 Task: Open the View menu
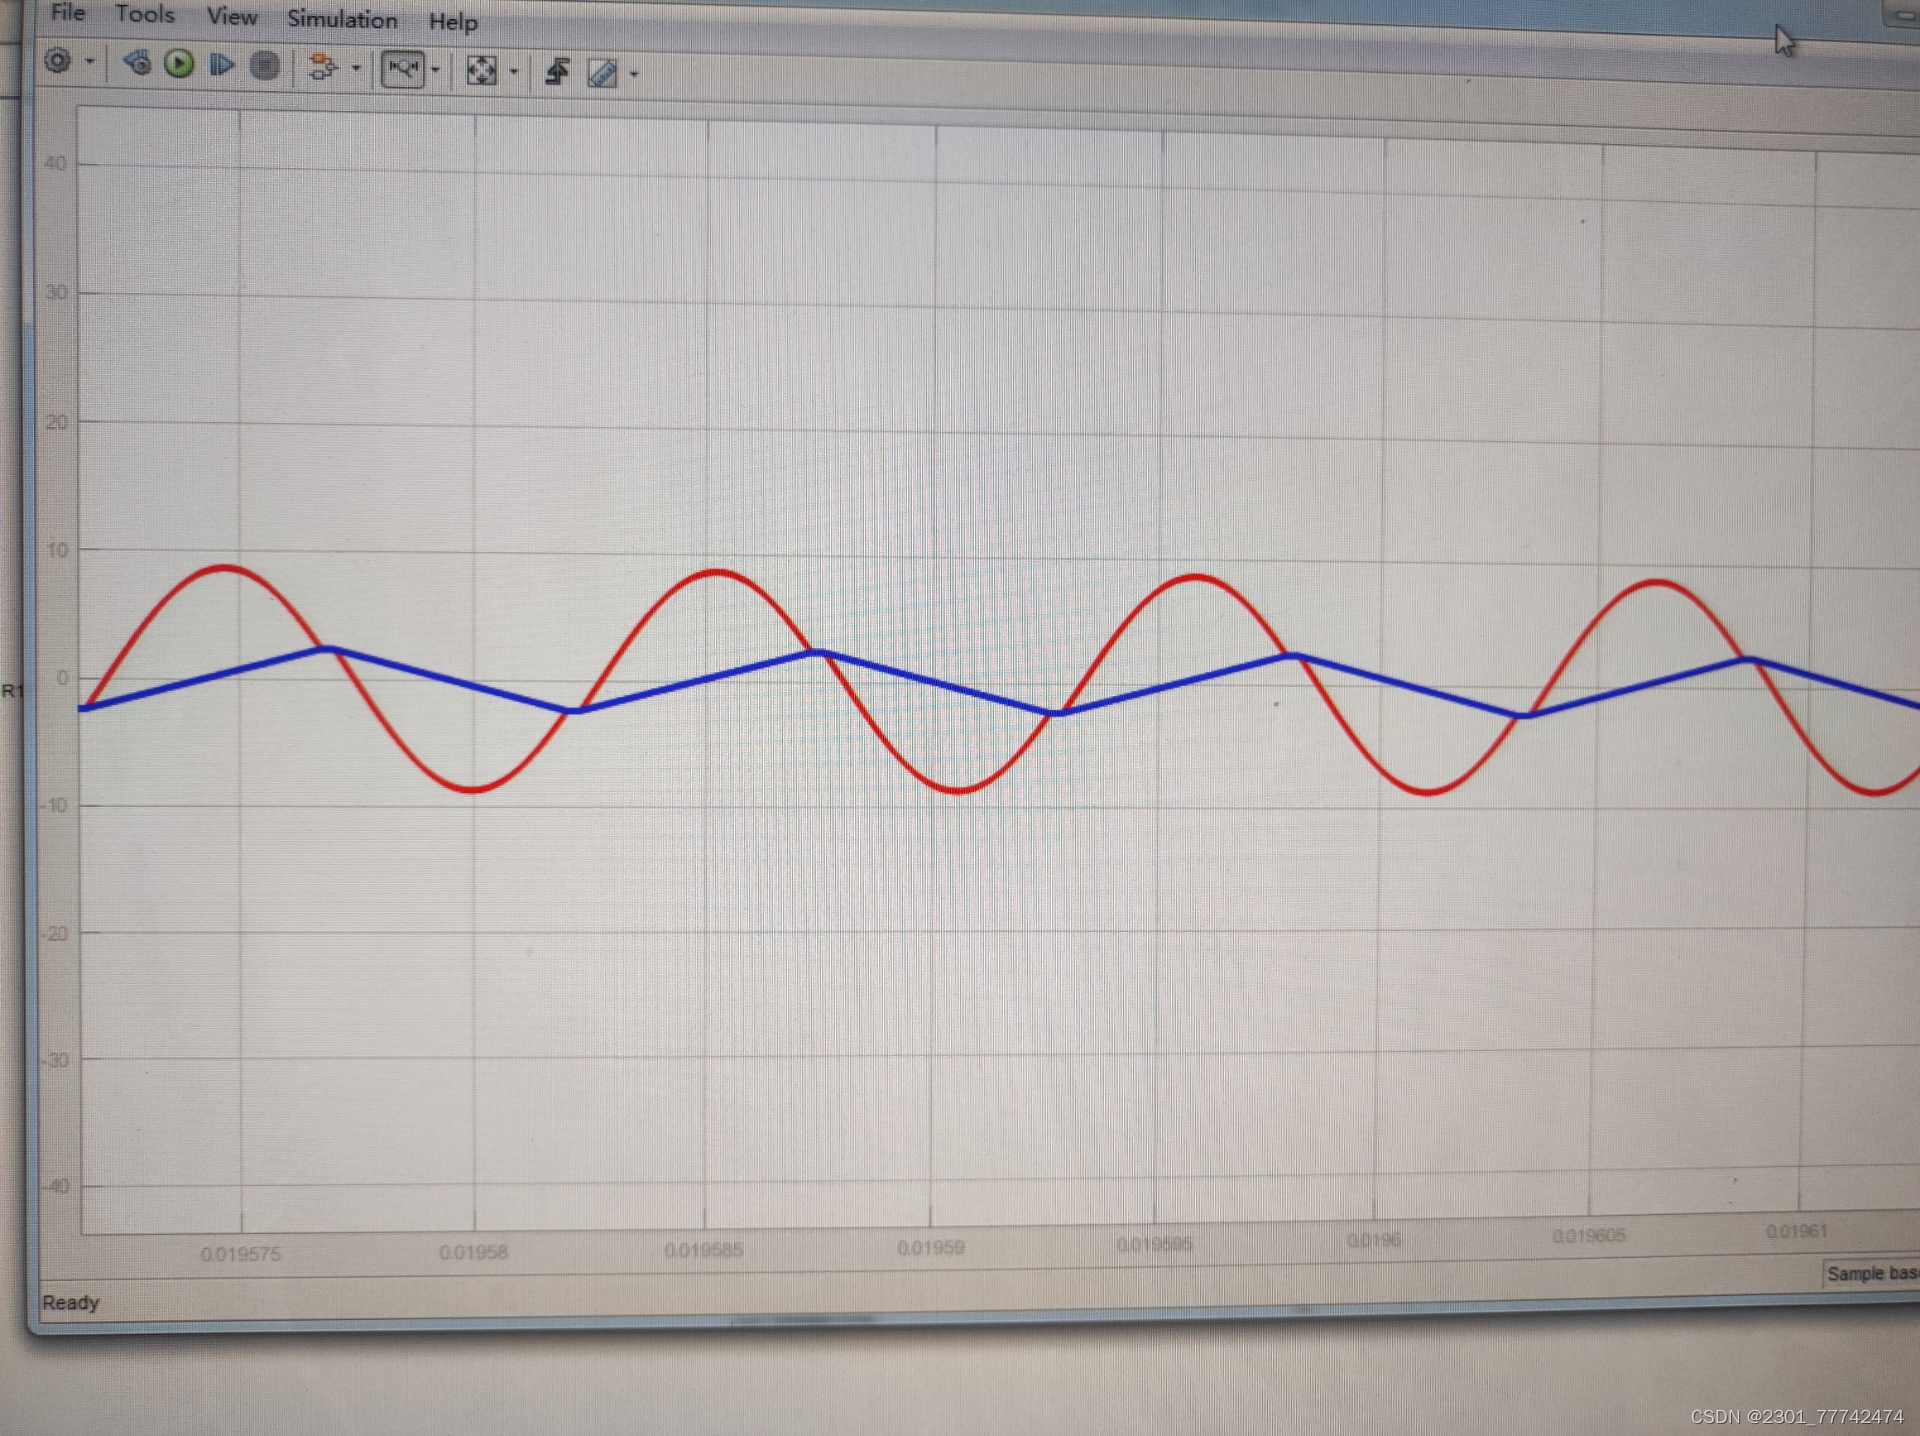coord(232,16)
